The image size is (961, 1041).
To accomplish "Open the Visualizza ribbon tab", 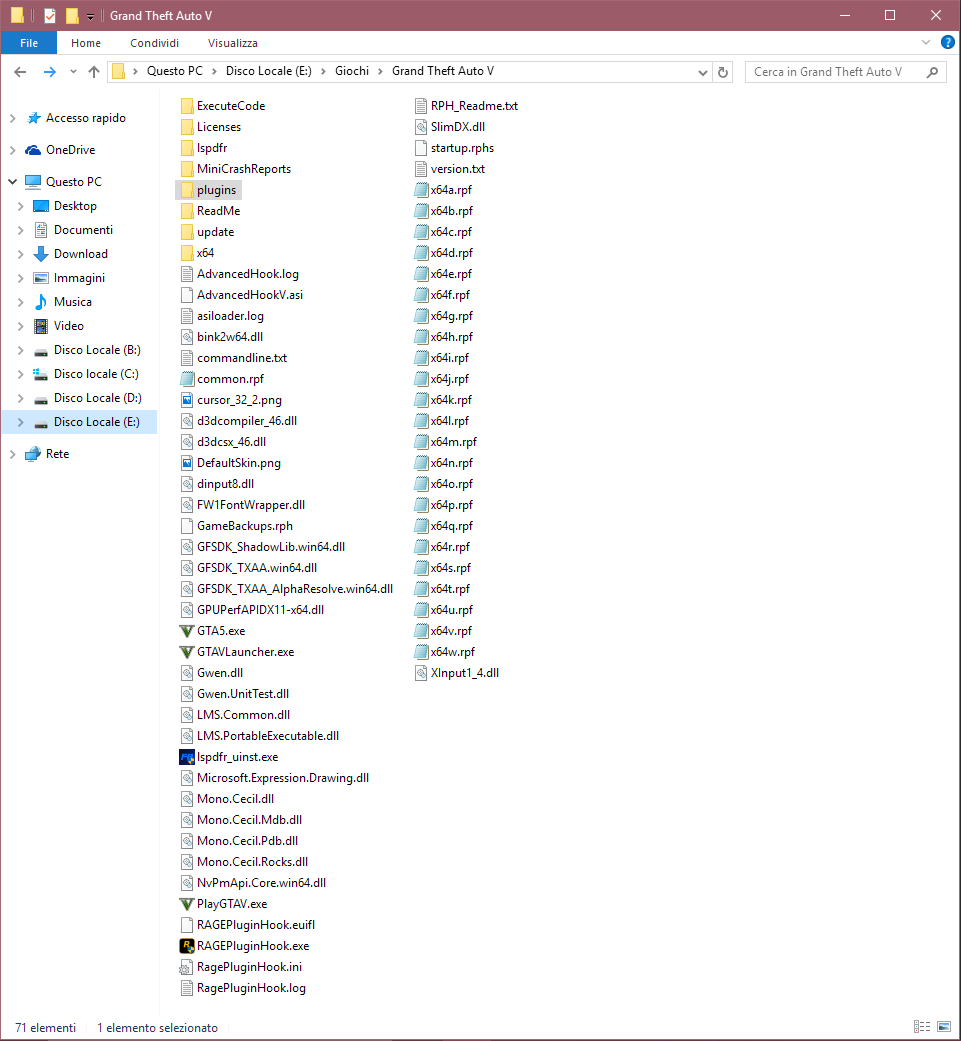I will [232, 43].
